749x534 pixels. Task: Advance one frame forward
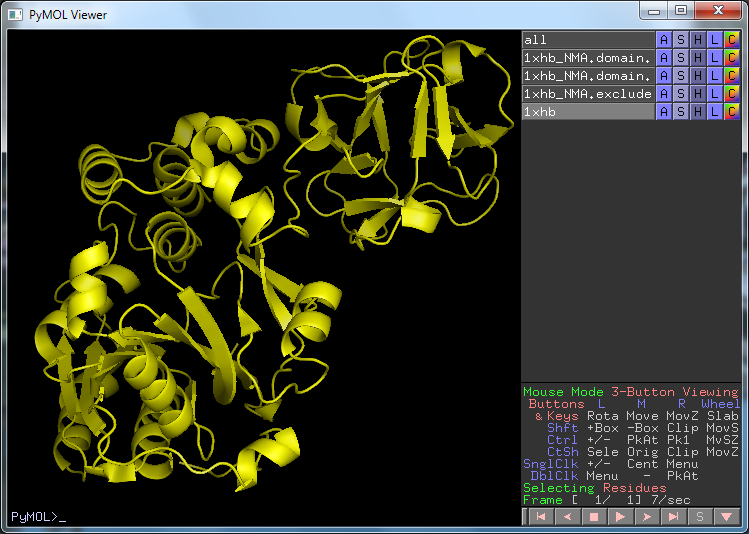click(647, 517)
